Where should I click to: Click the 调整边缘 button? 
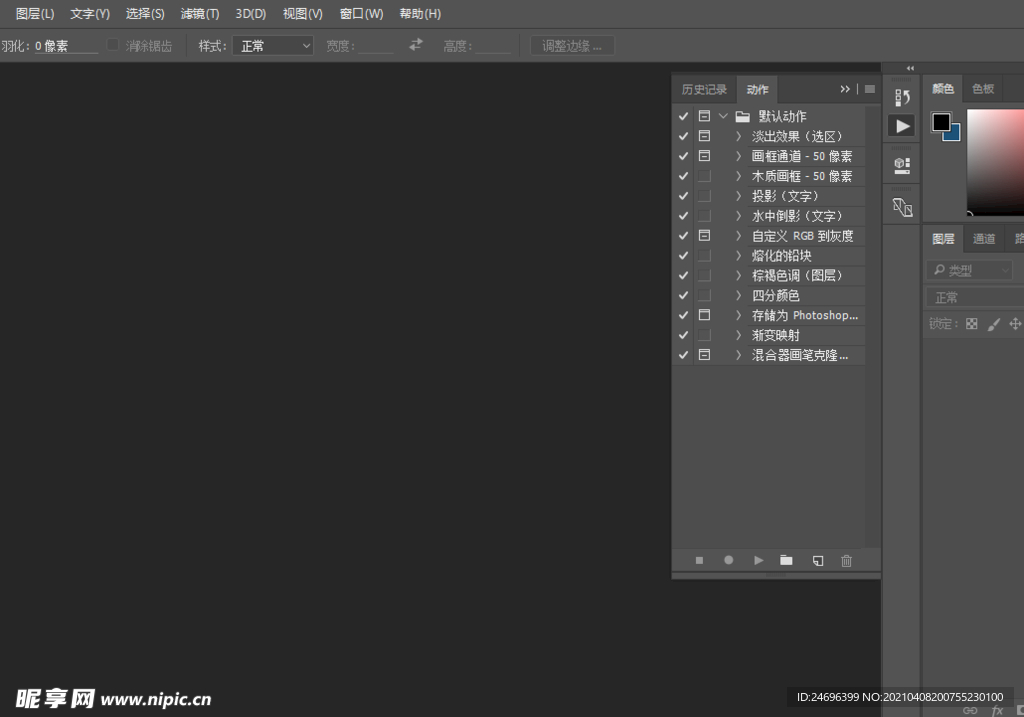point(571,45)
